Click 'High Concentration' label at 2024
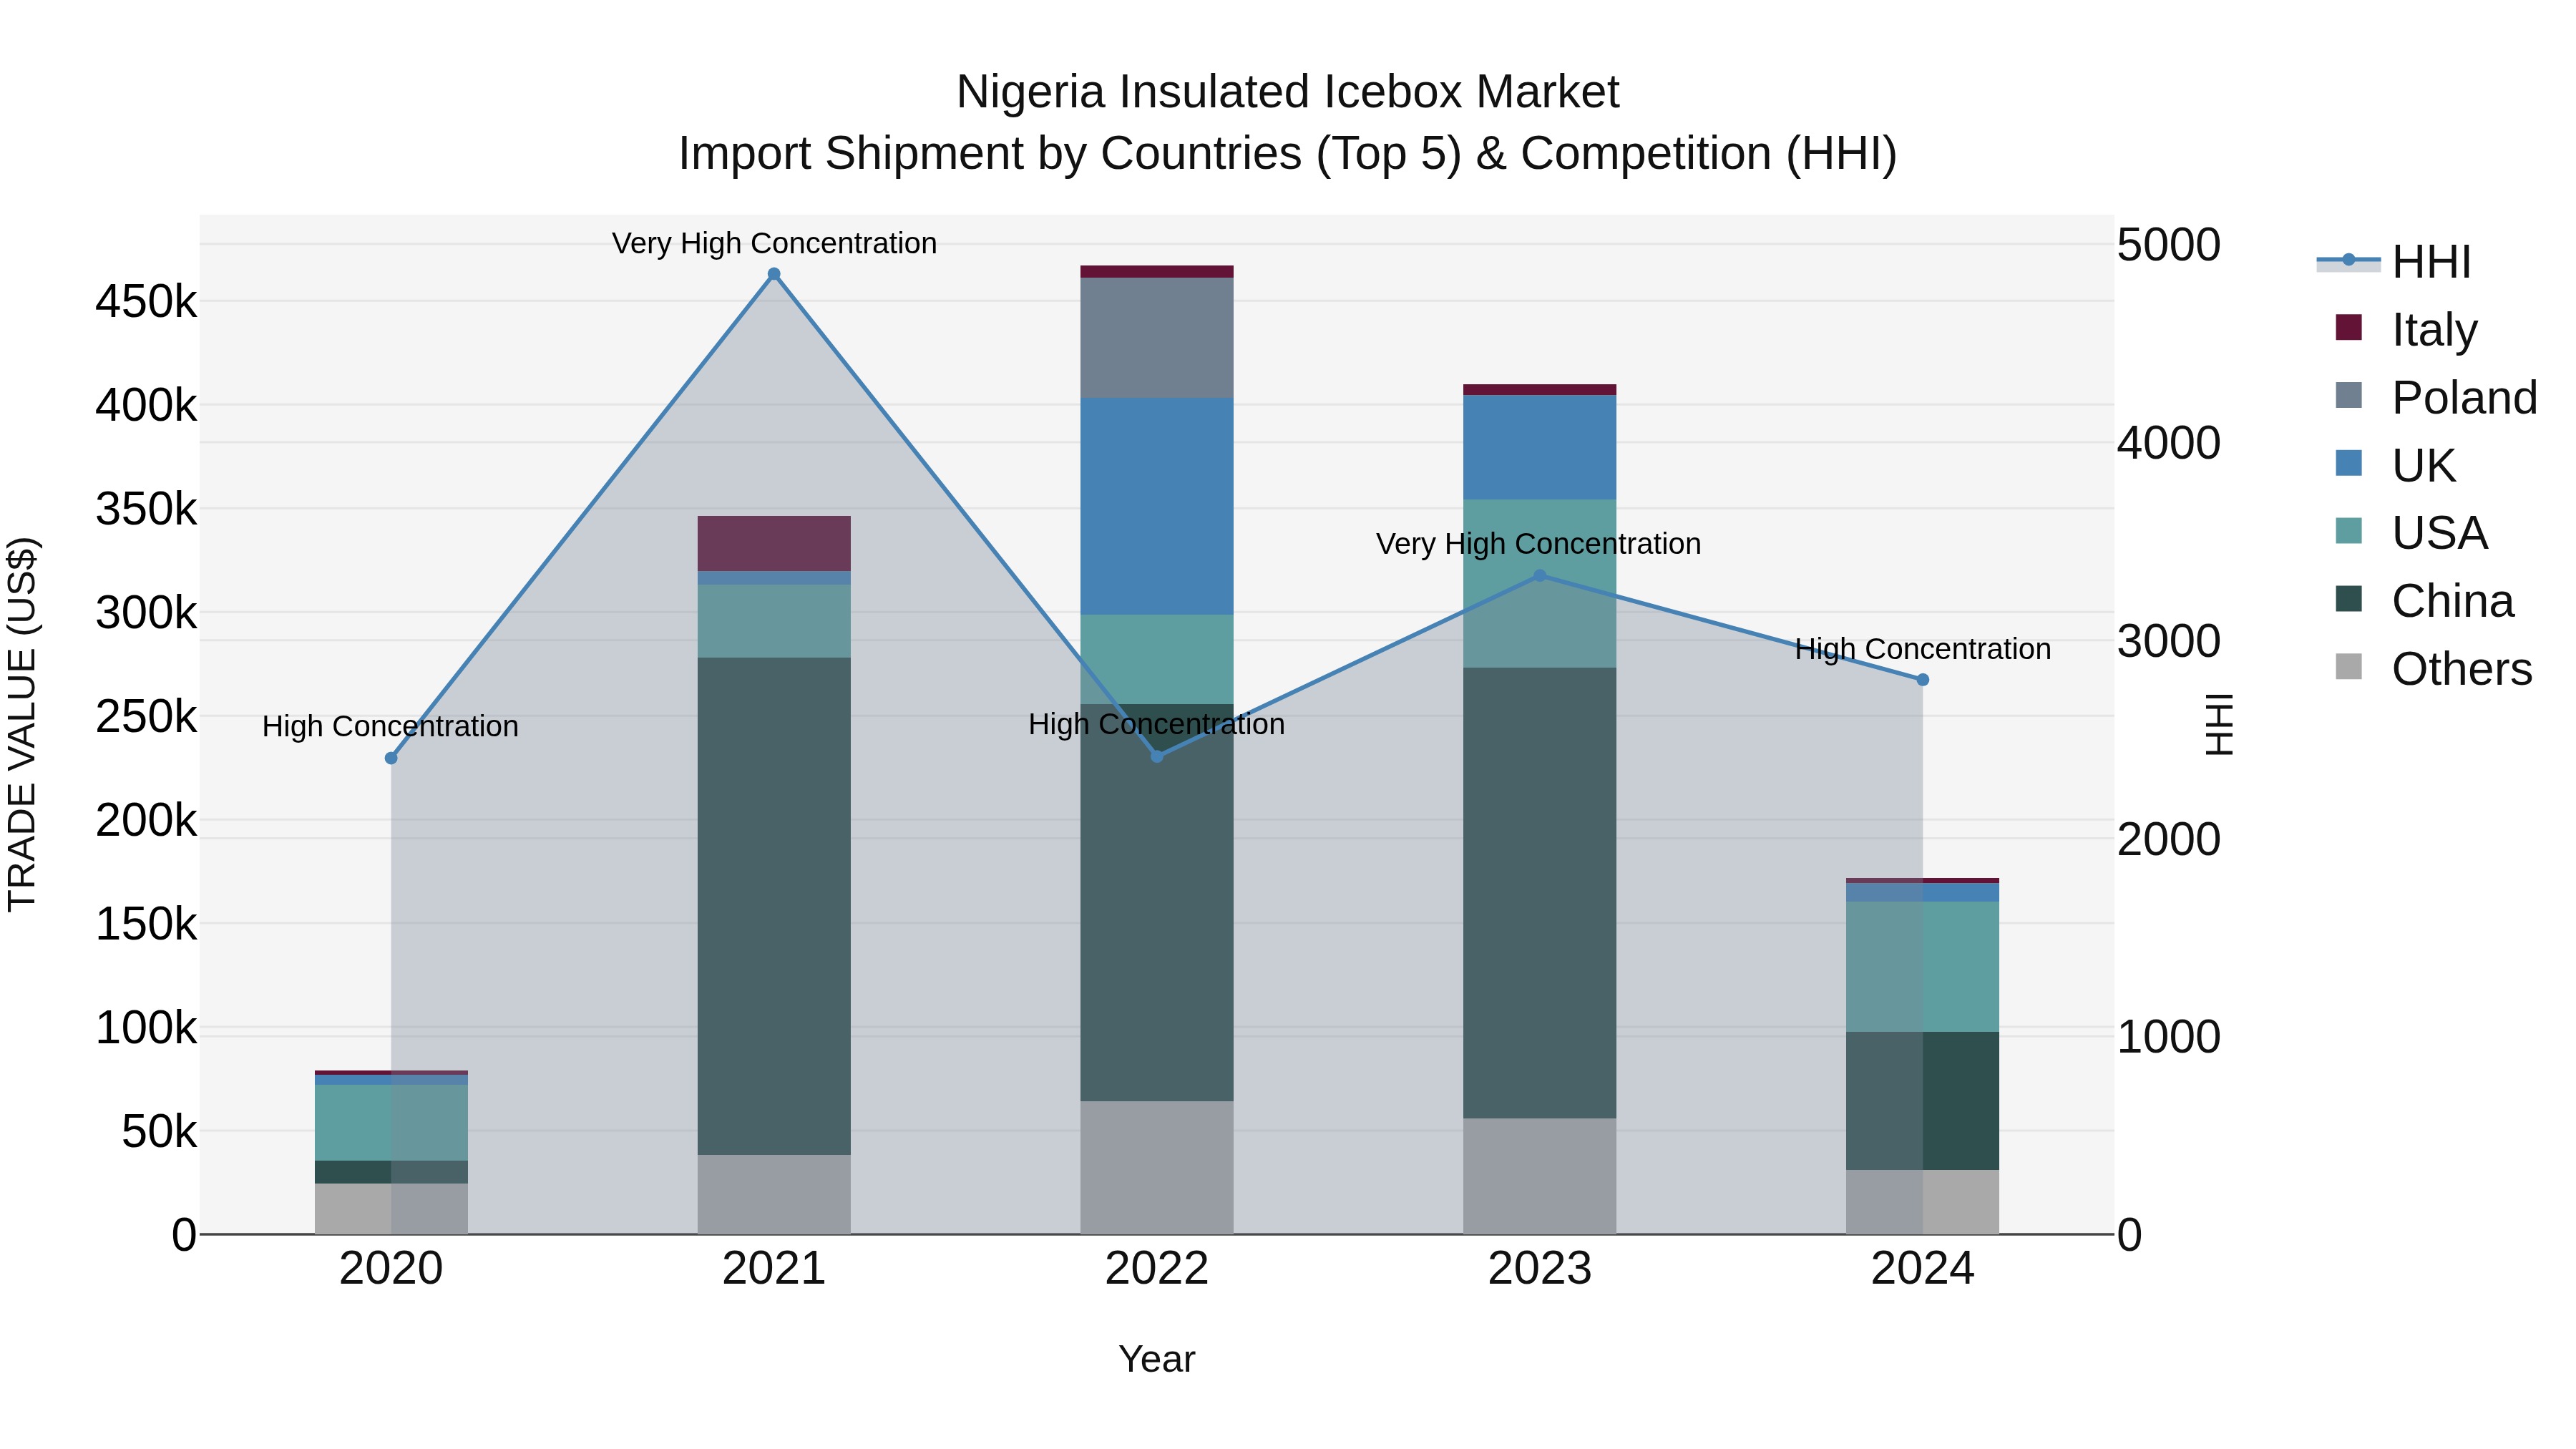 pyautogui.click(x=1922, y=649)
